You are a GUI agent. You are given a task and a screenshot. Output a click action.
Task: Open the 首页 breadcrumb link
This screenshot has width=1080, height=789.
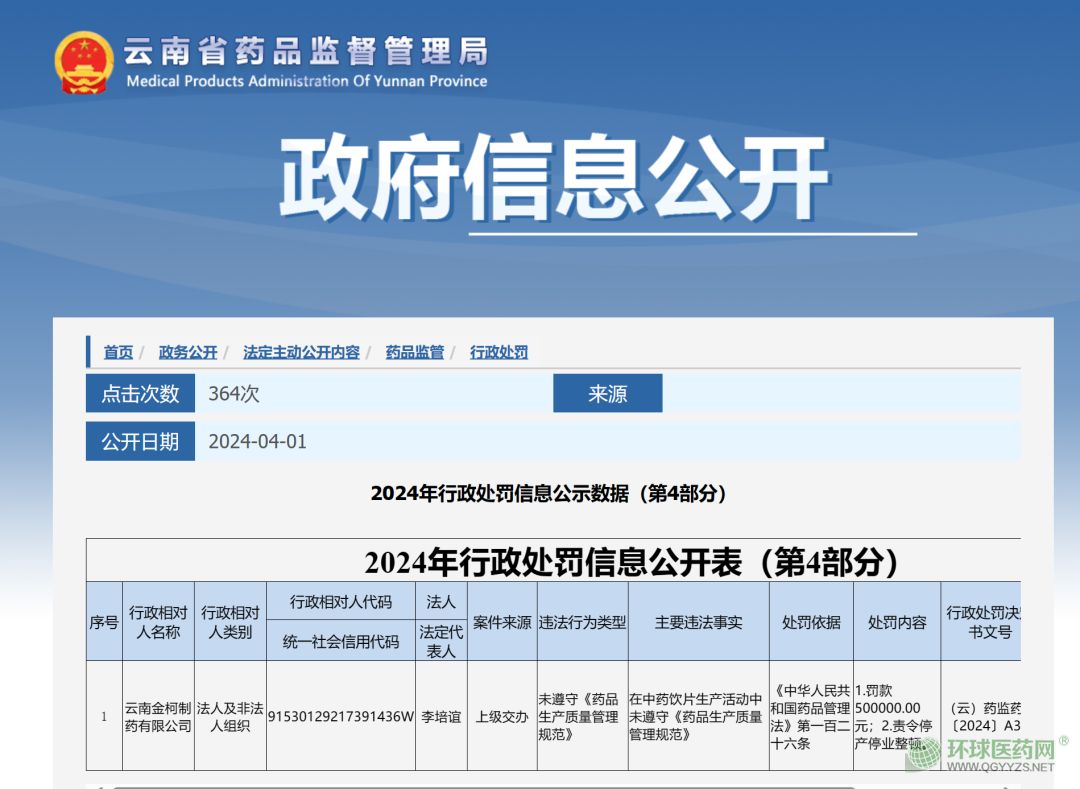tap(118, 352)
